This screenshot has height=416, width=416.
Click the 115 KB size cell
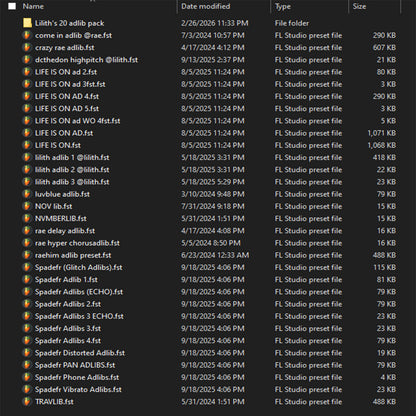point(385,267)
